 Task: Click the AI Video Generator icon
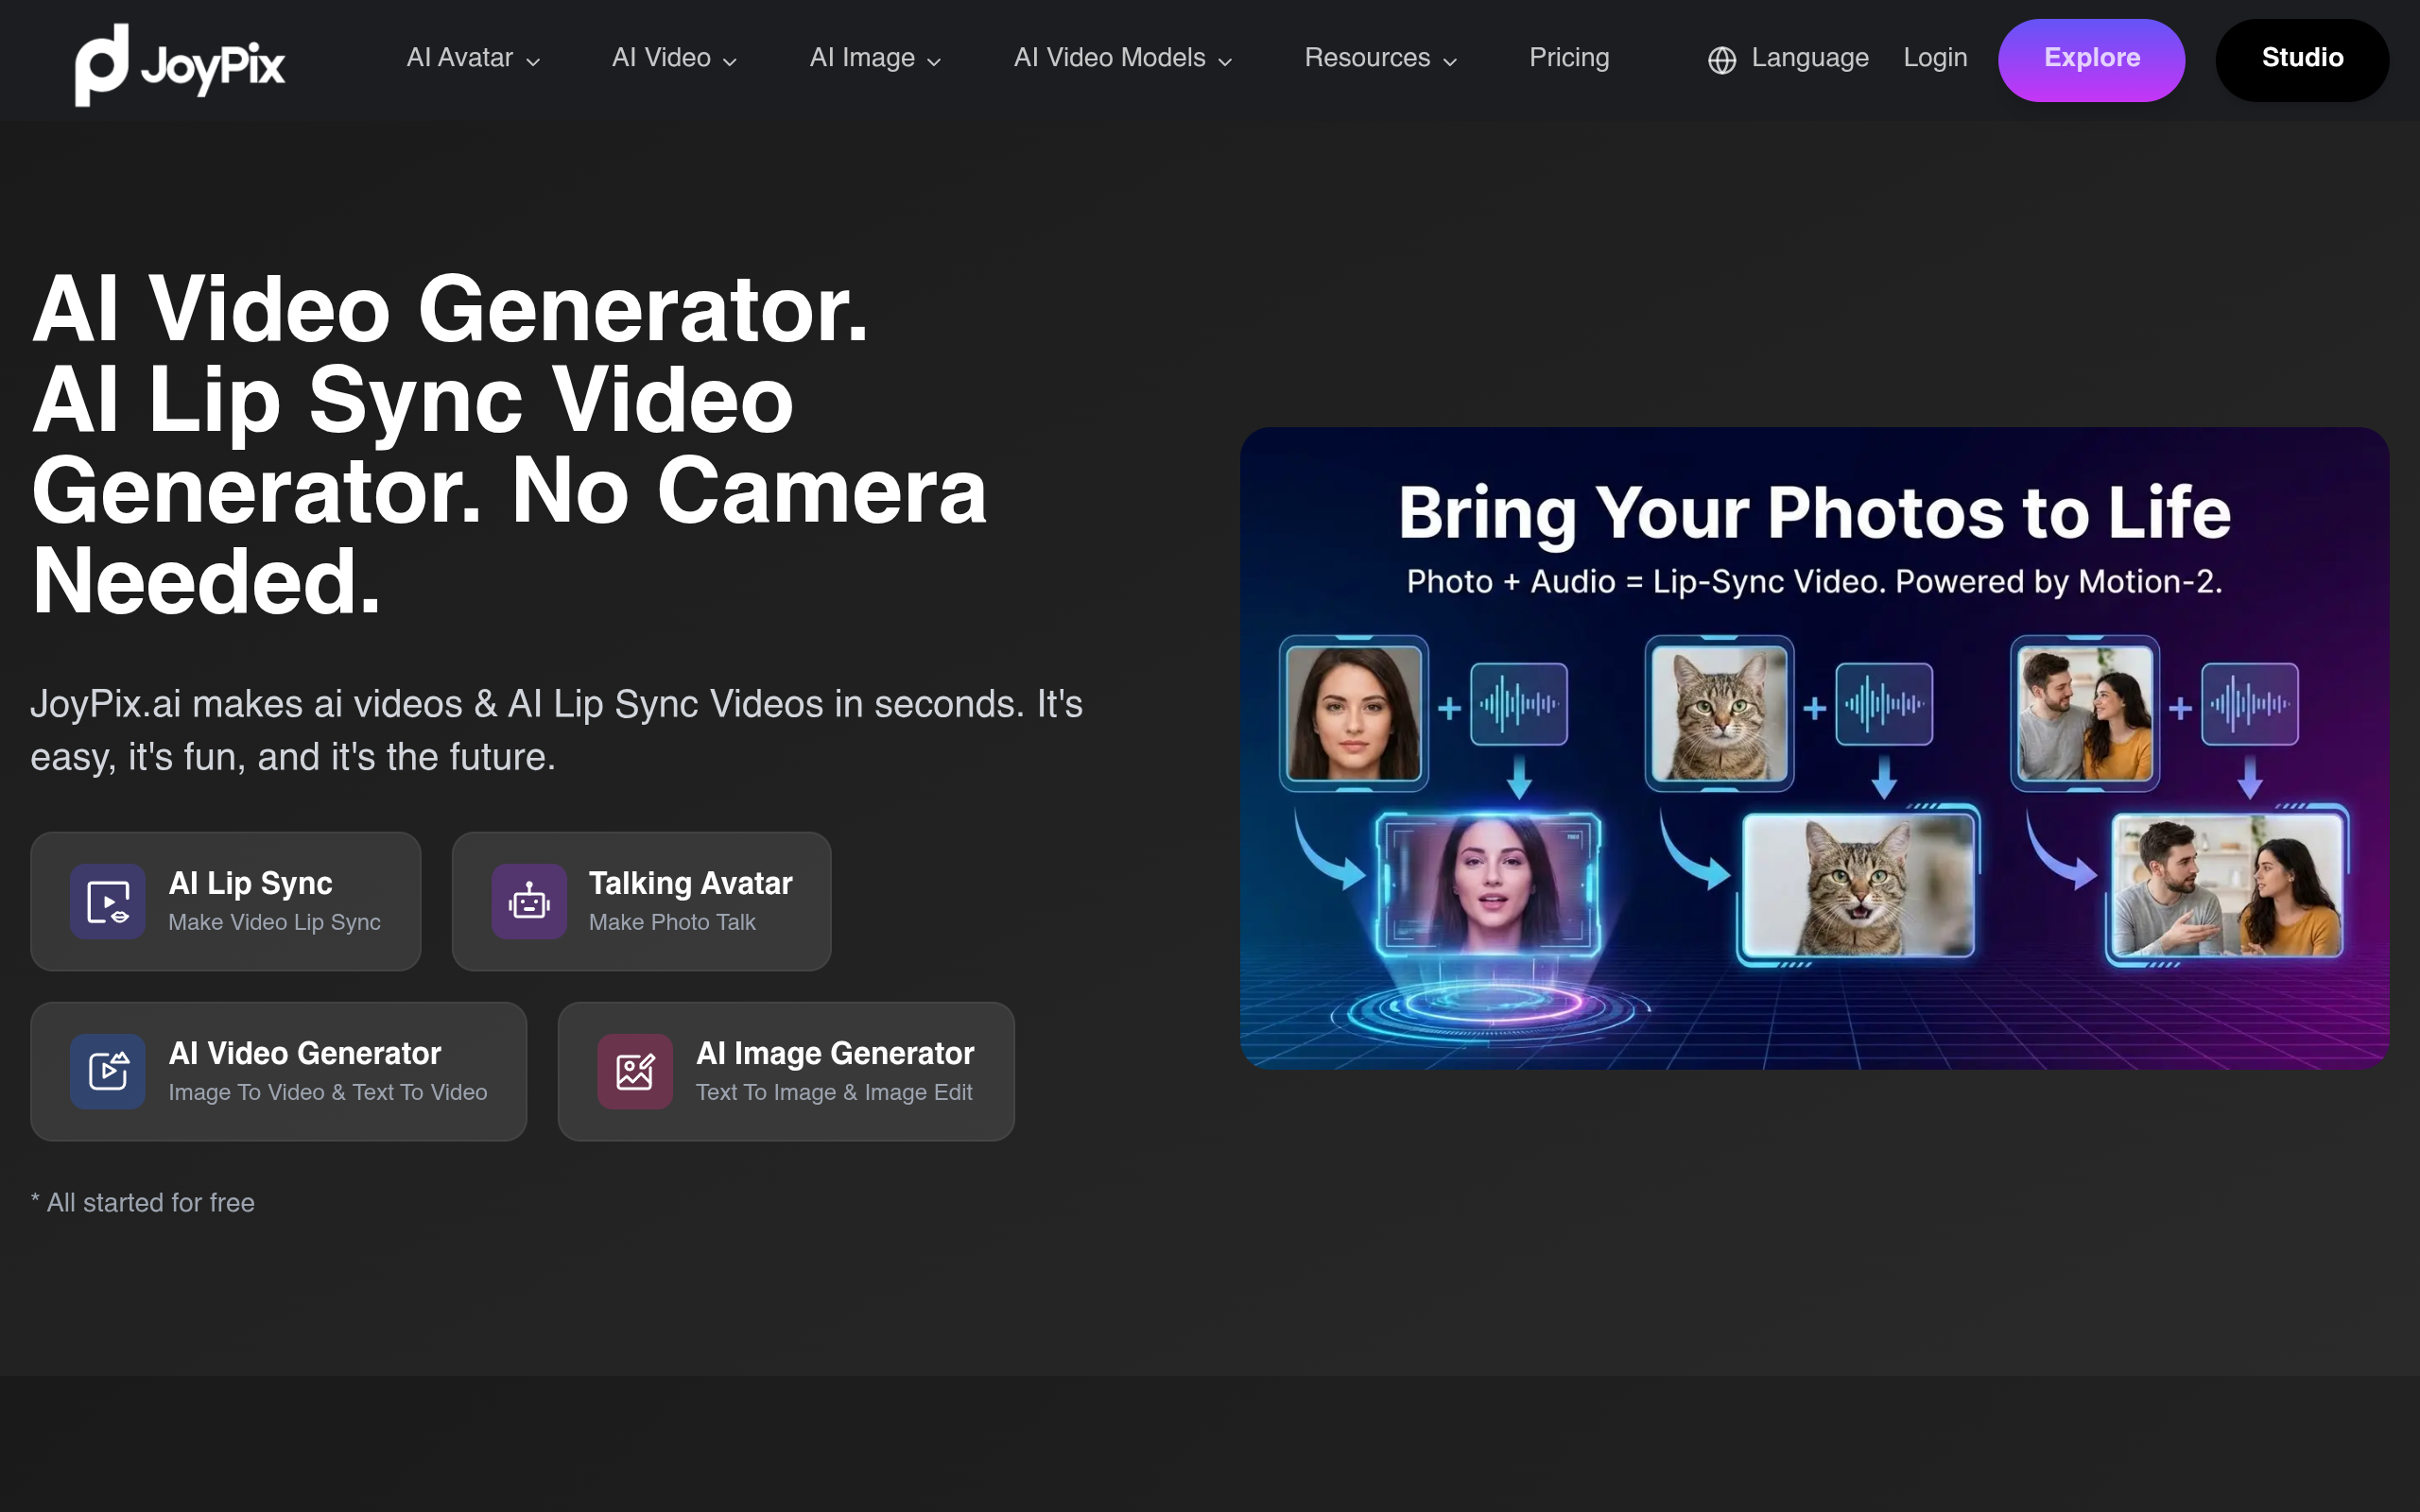coord(108,1071)
